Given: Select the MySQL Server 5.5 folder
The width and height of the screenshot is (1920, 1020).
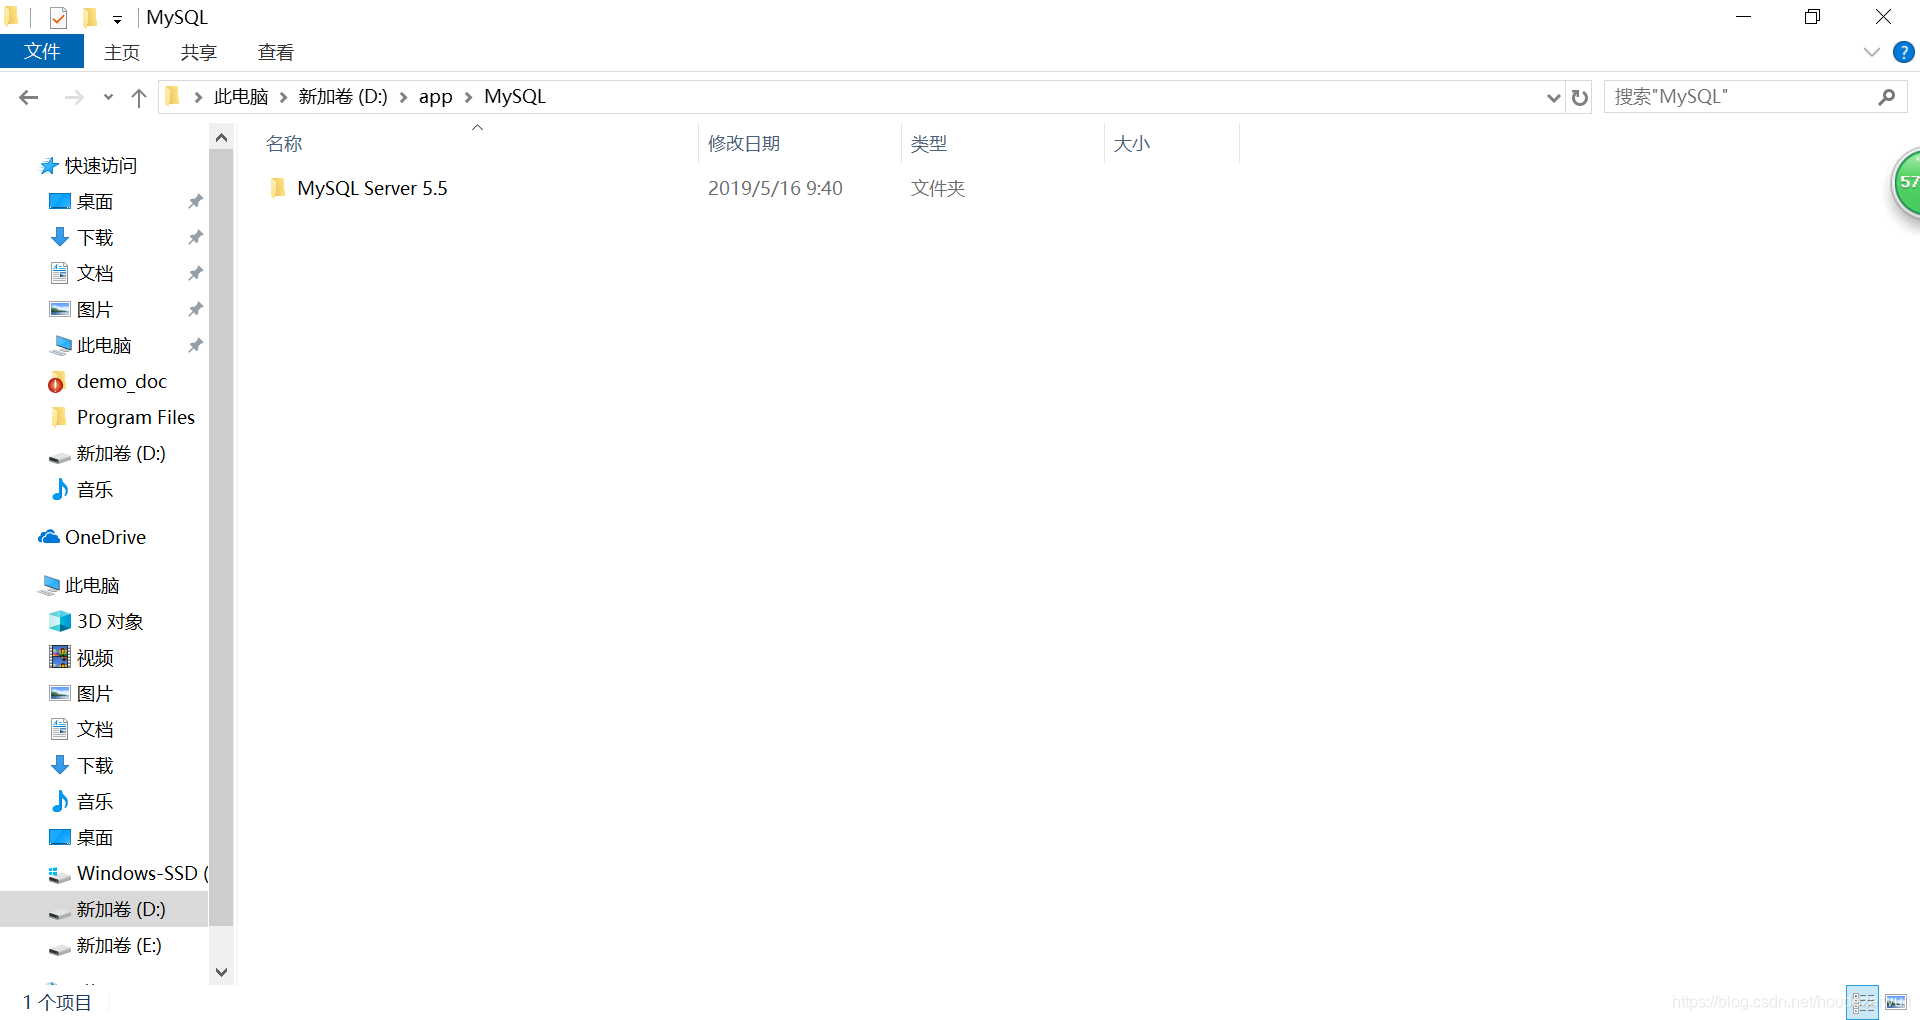Looking at the screenshot, I should pyautogui.click(x=372, y=188).
